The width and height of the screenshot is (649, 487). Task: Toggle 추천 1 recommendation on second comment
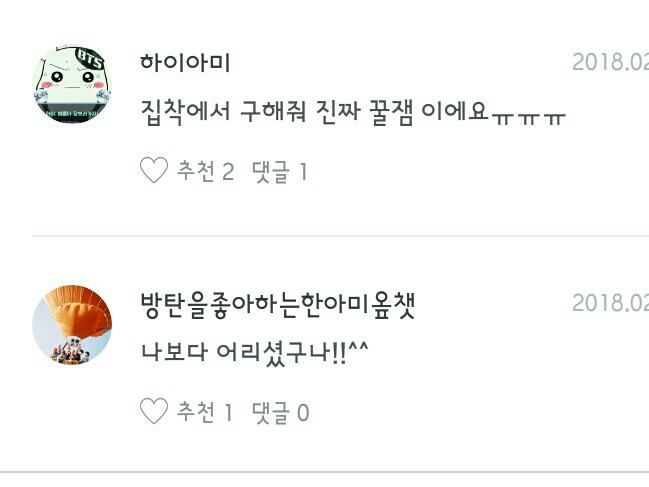pos(204,412)
